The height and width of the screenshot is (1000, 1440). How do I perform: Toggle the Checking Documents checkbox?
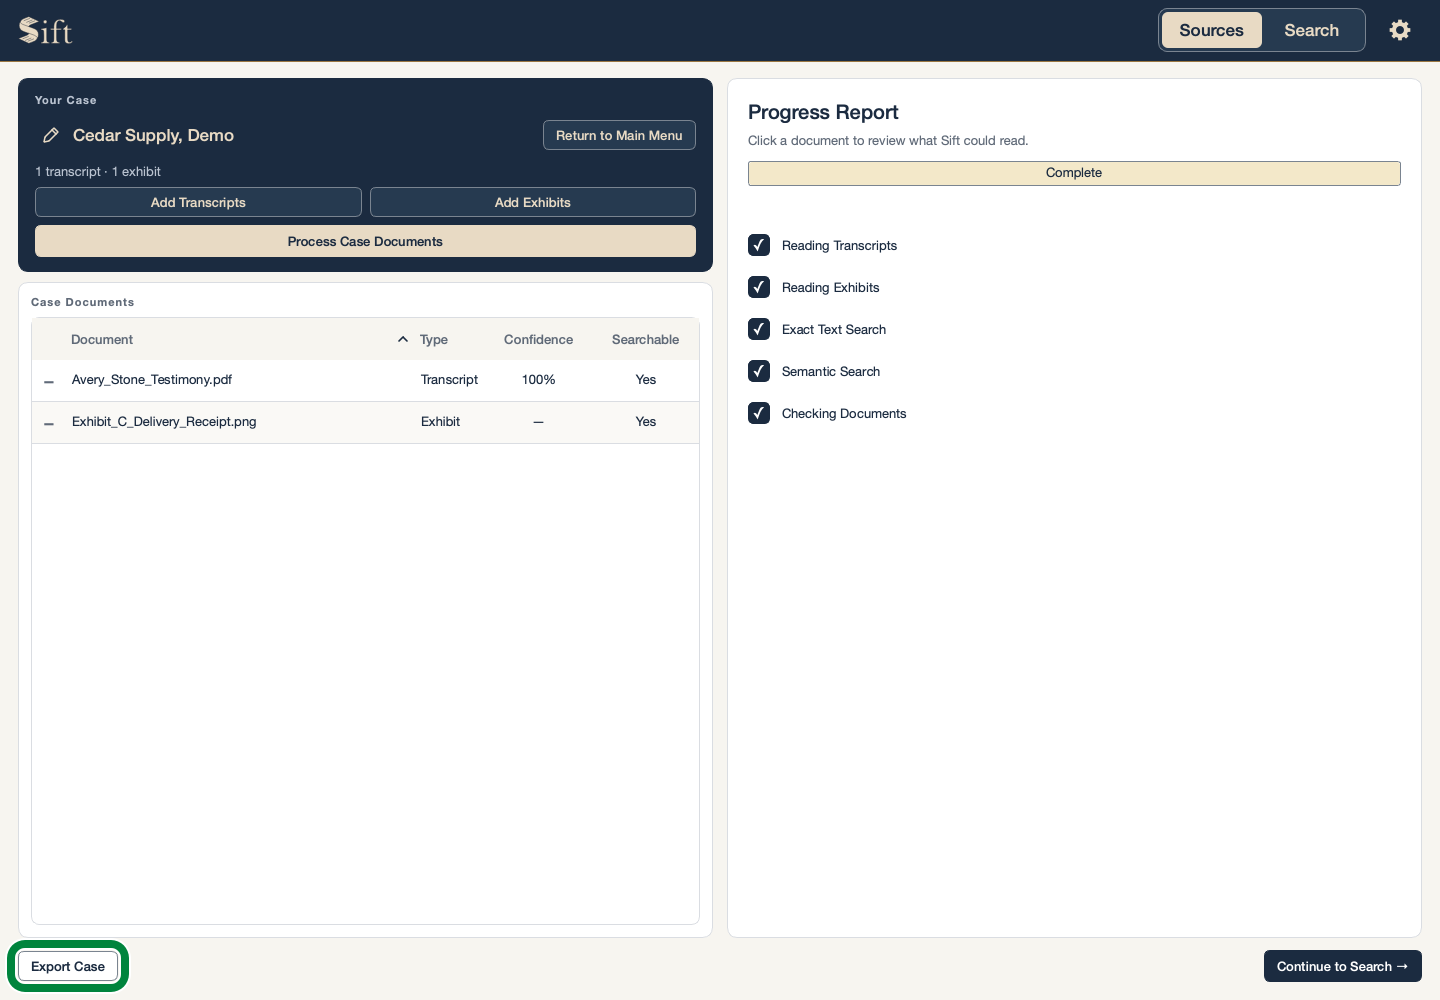click(759, 413)
